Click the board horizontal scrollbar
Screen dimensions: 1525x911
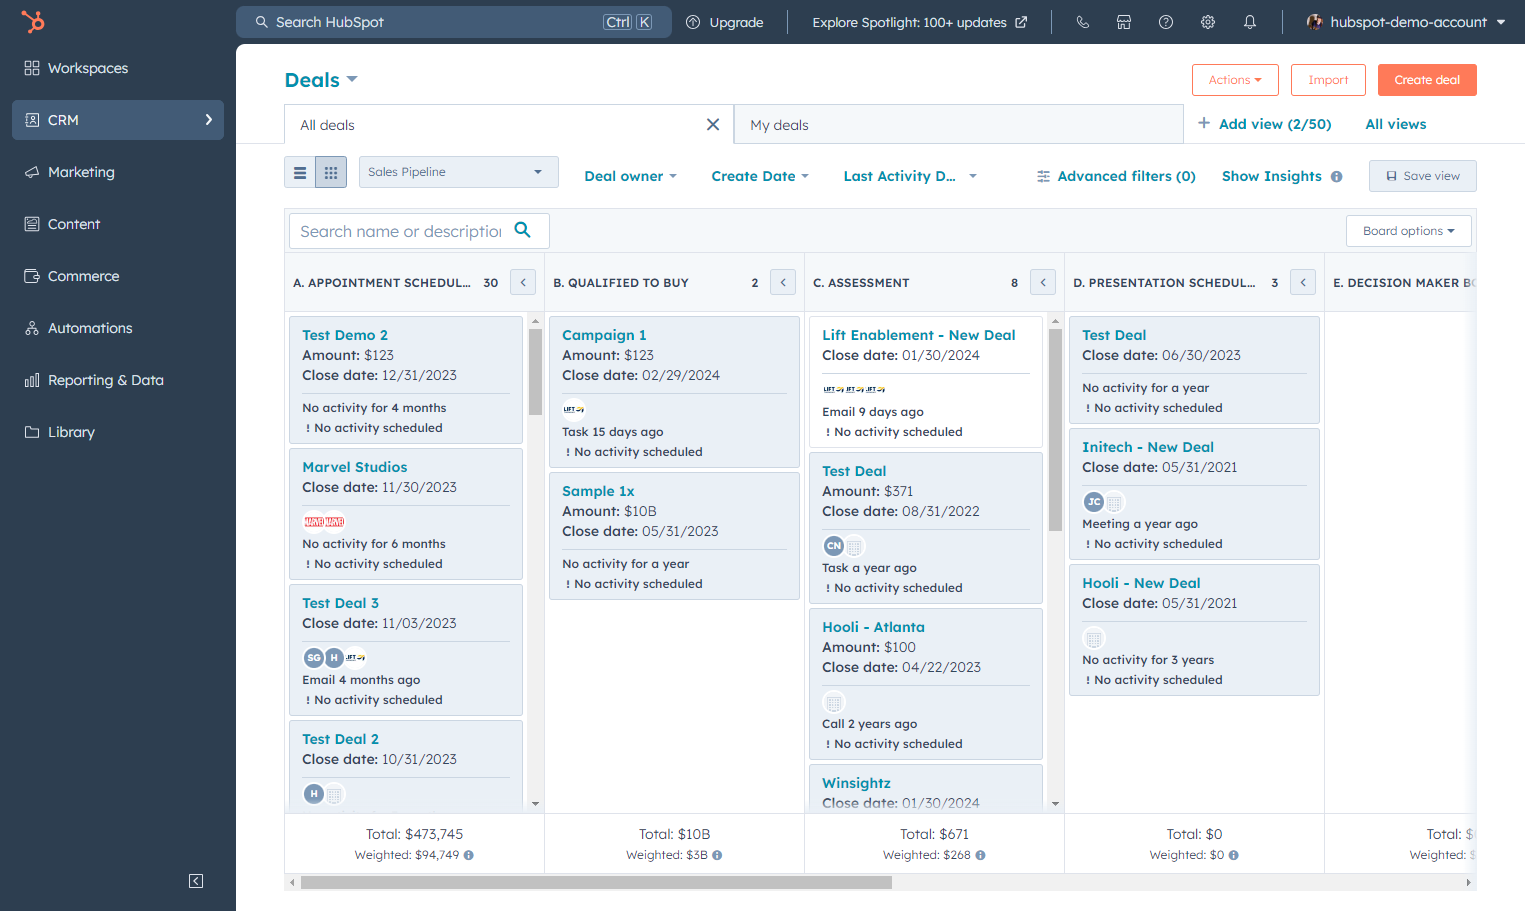(596, 882)
